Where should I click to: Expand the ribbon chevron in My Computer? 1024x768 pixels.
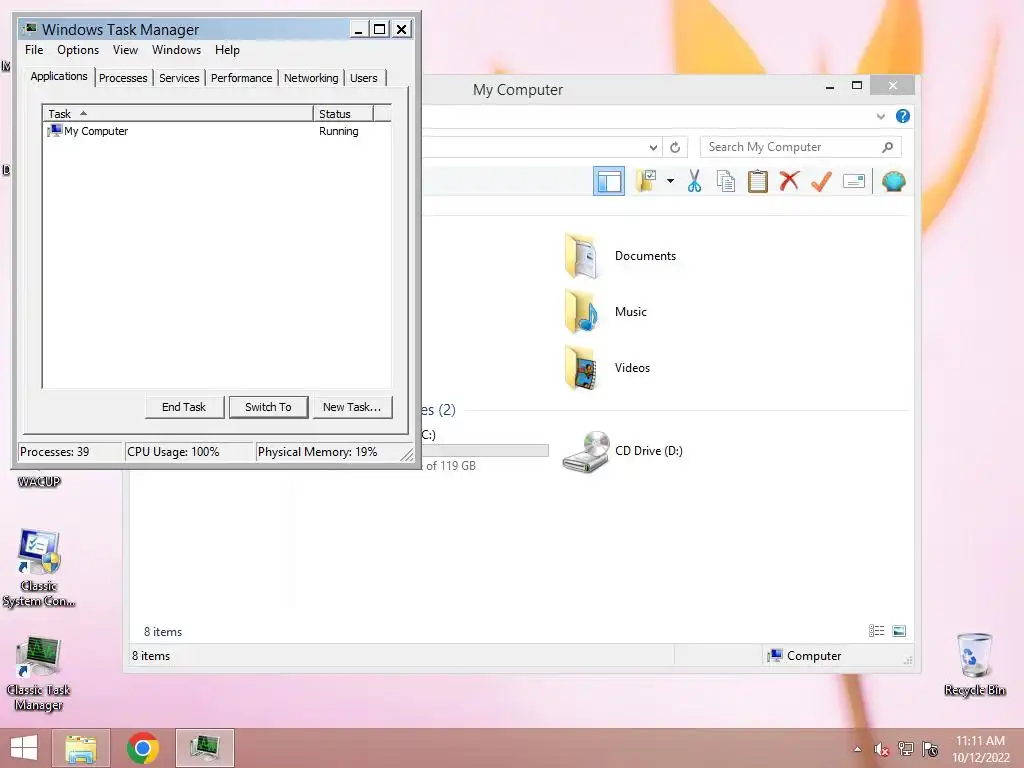click(x=880, y=117)
